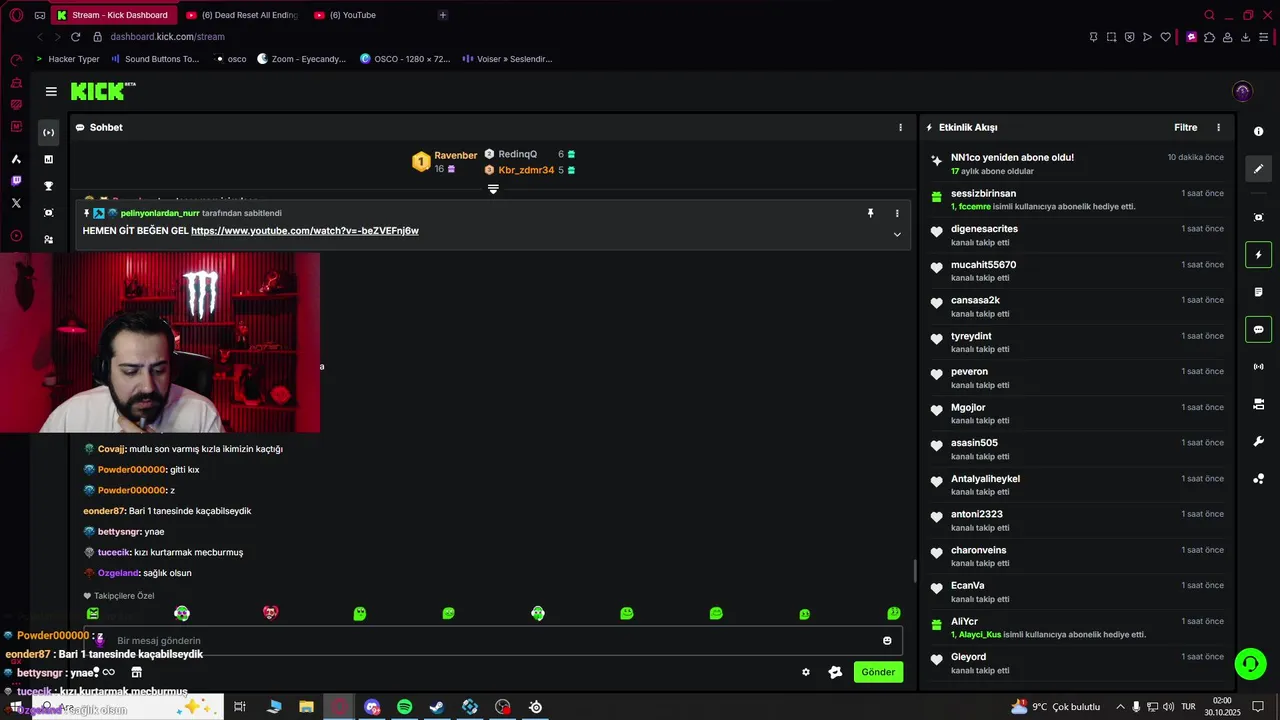This screenshot has width=1280, height=720.
Task: Open the broadcast signal icon in right rail
Action: click(x=1258, y=367)
